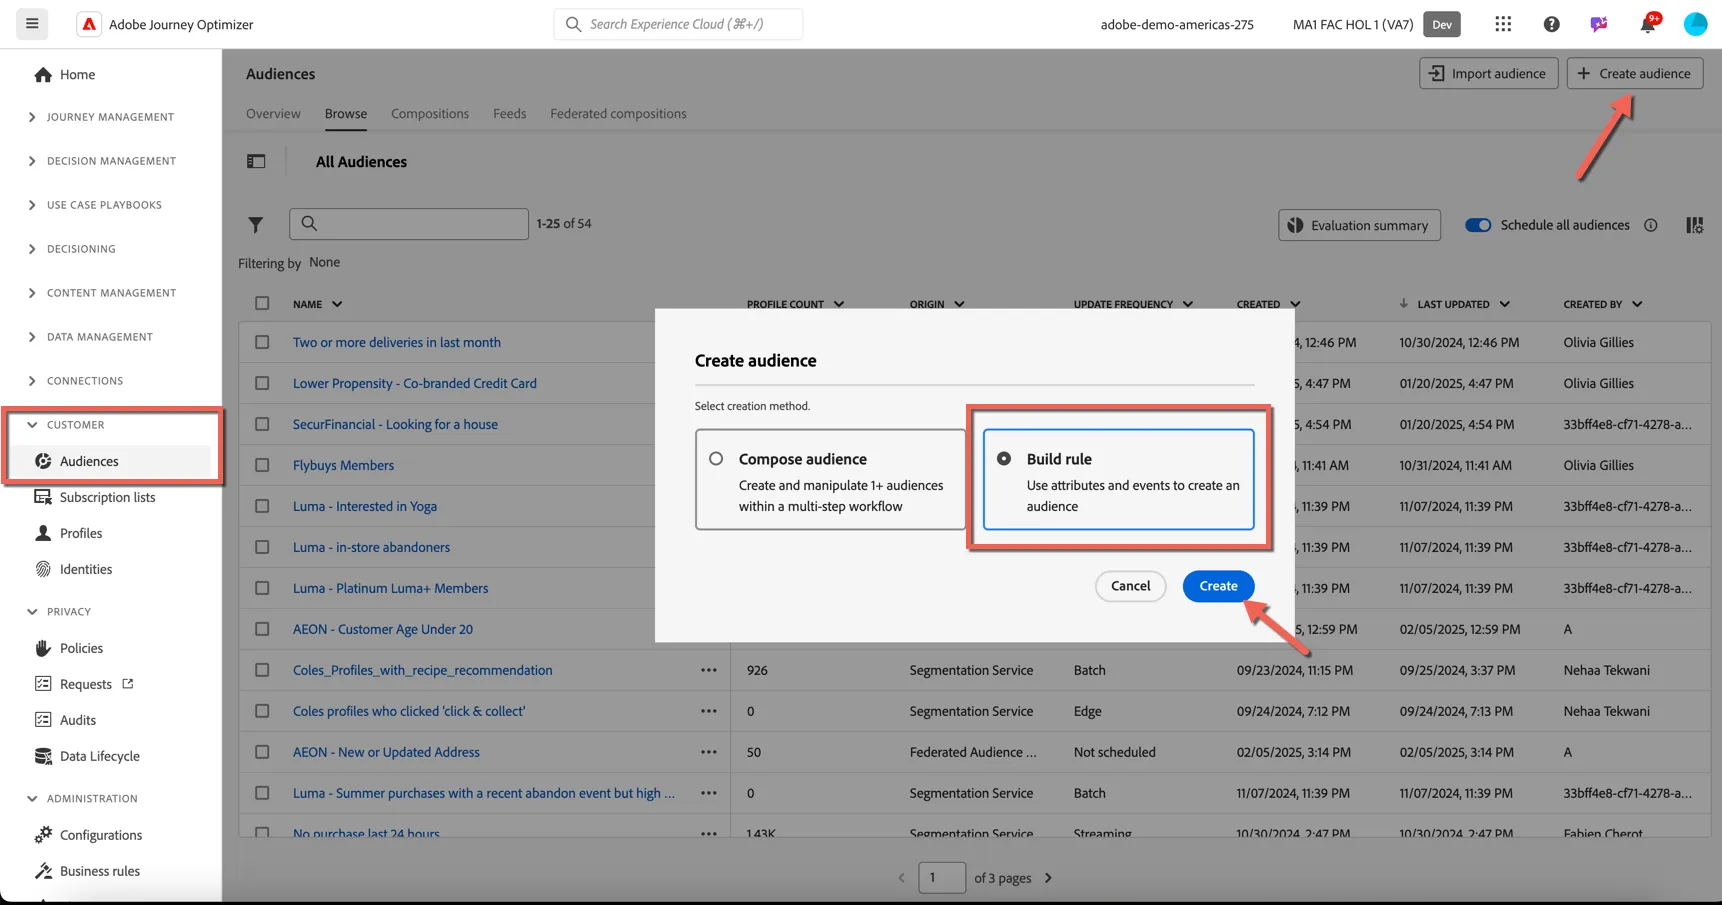The width and height of the screenshot is (1722, 905).
Task: Click the Adobe logo icon
Action: [x=89, y=24]
